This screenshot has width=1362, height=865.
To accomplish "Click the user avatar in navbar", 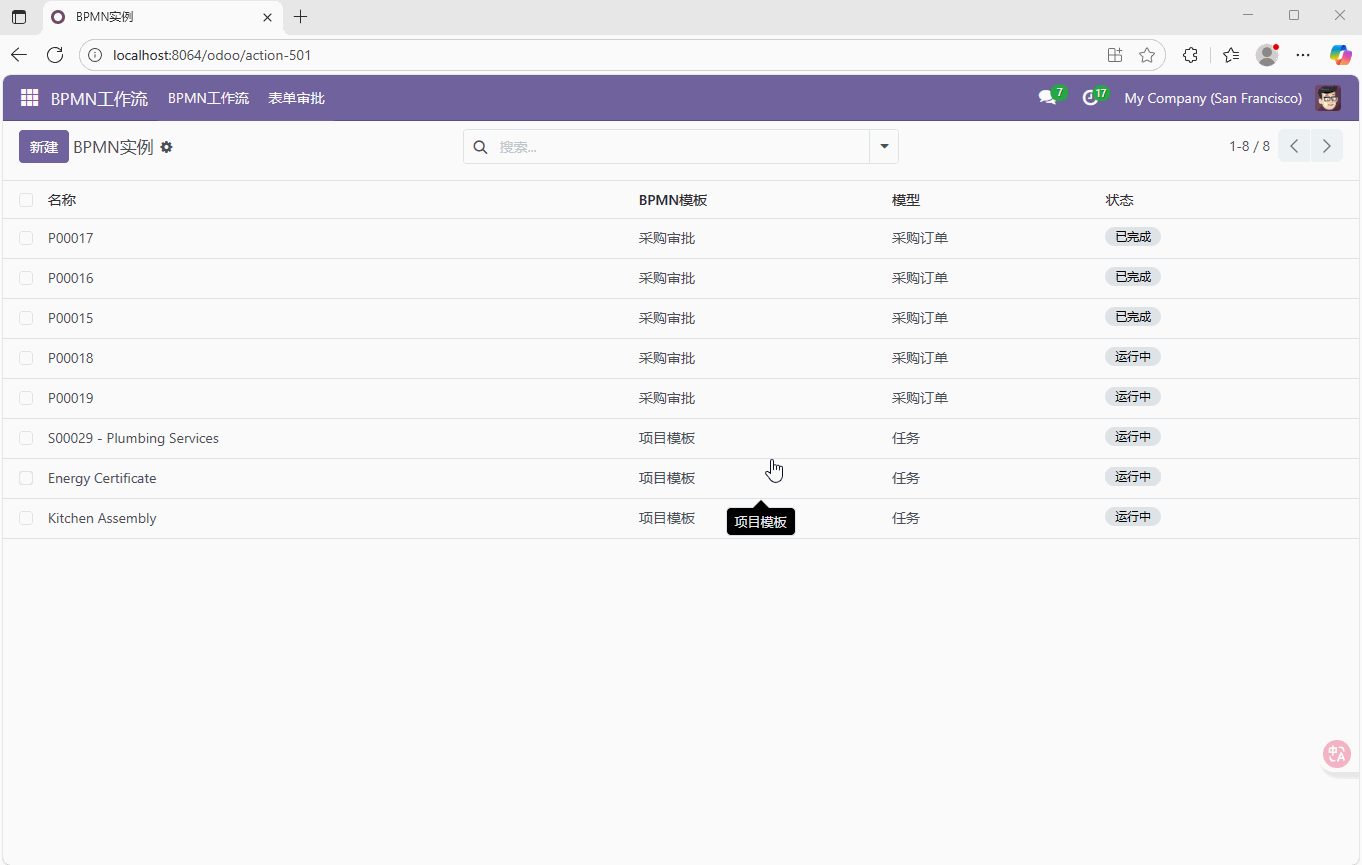I will (1328, 98).
